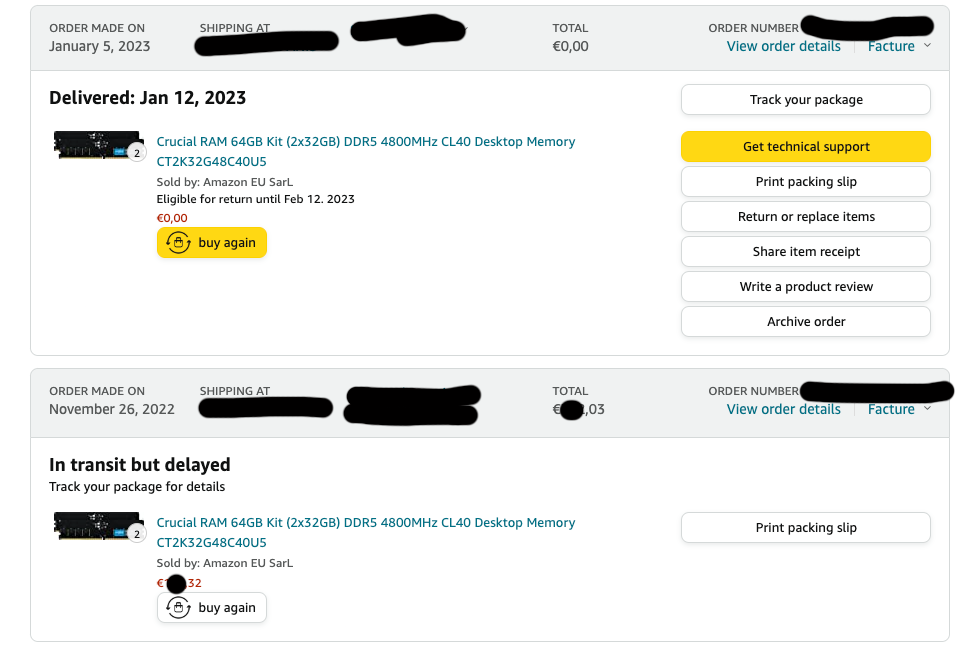959x660 pixels.
Task: Click the buy again cart icon in November order
Action: tap(178, 608)
